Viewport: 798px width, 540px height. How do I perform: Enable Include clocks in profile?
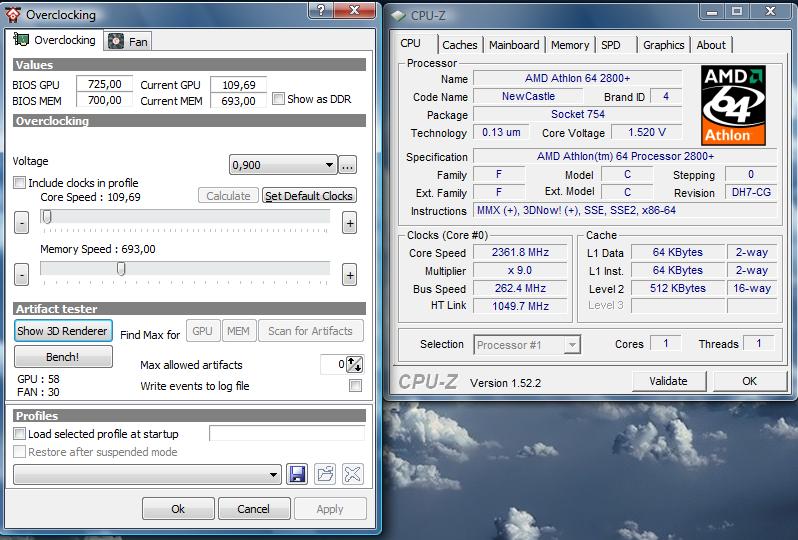(x=19, y=182)
